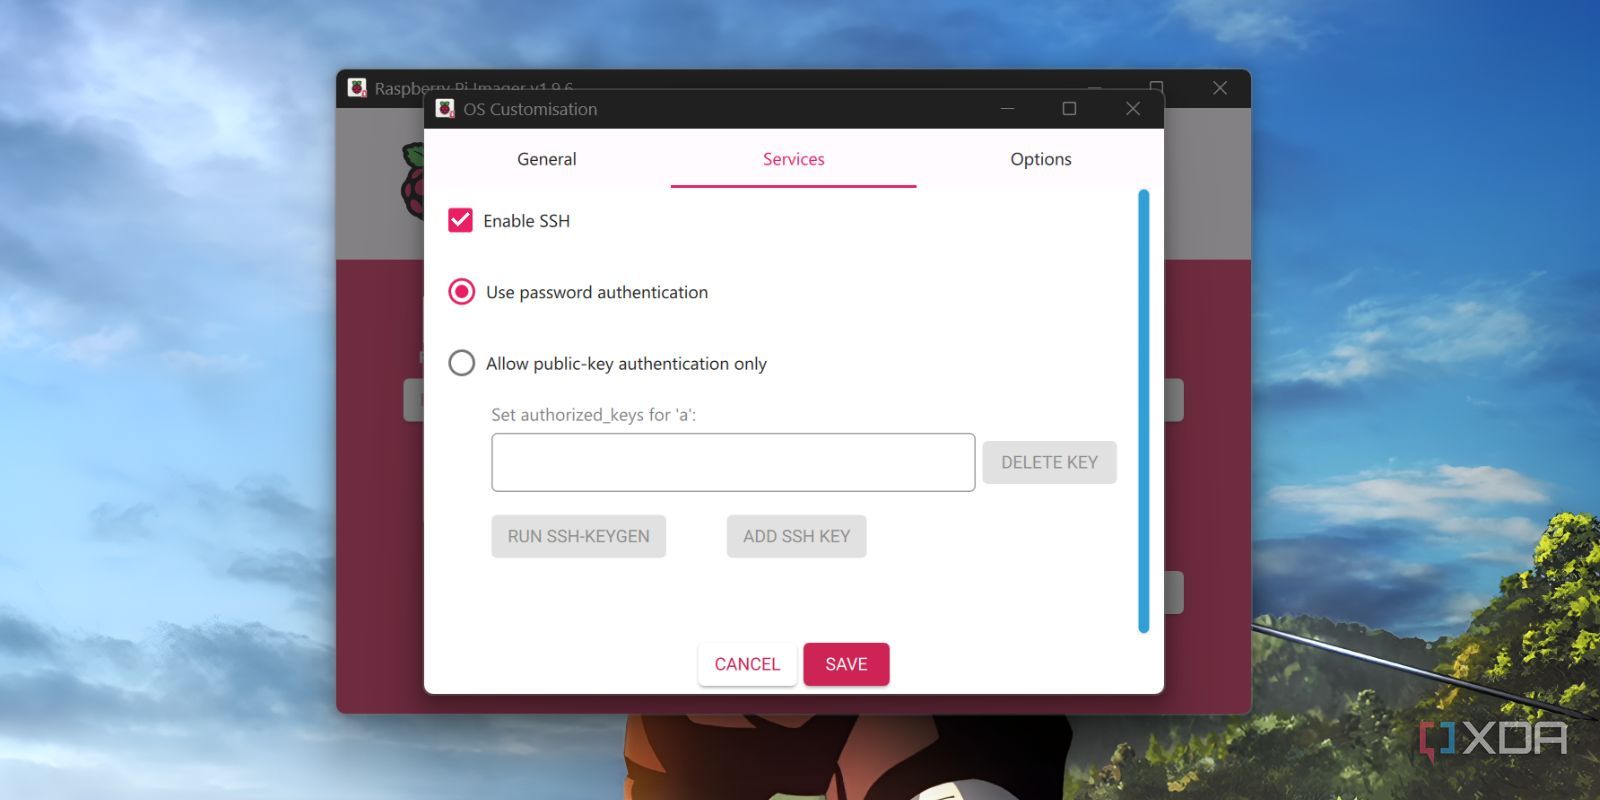
Task: Click the RUN SSH-KEYGEN button
Action: coord(578,536)
